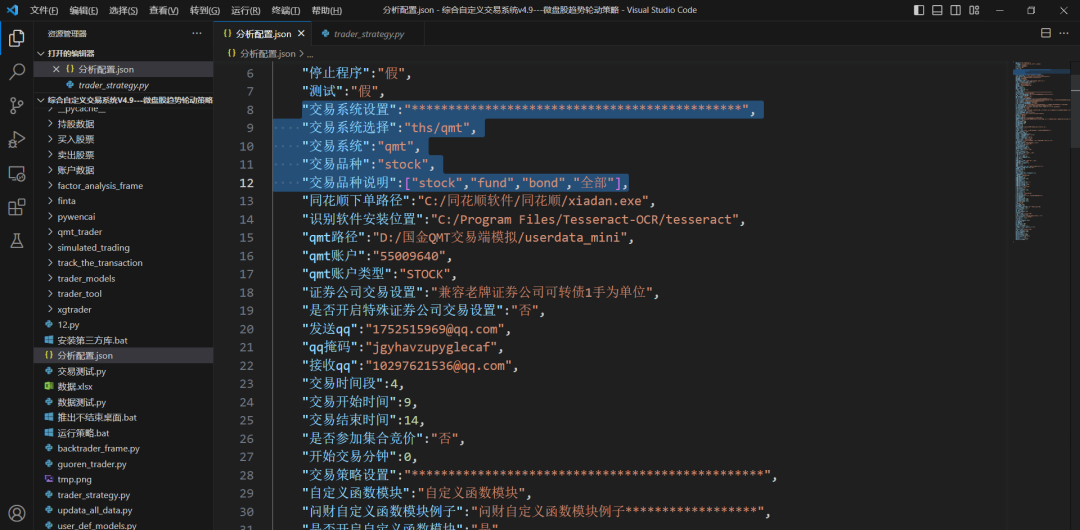This screenshot has width=1080, height=530.
Task: Select the 分析配置.json editor tab
Action: [x=264, y=34]
